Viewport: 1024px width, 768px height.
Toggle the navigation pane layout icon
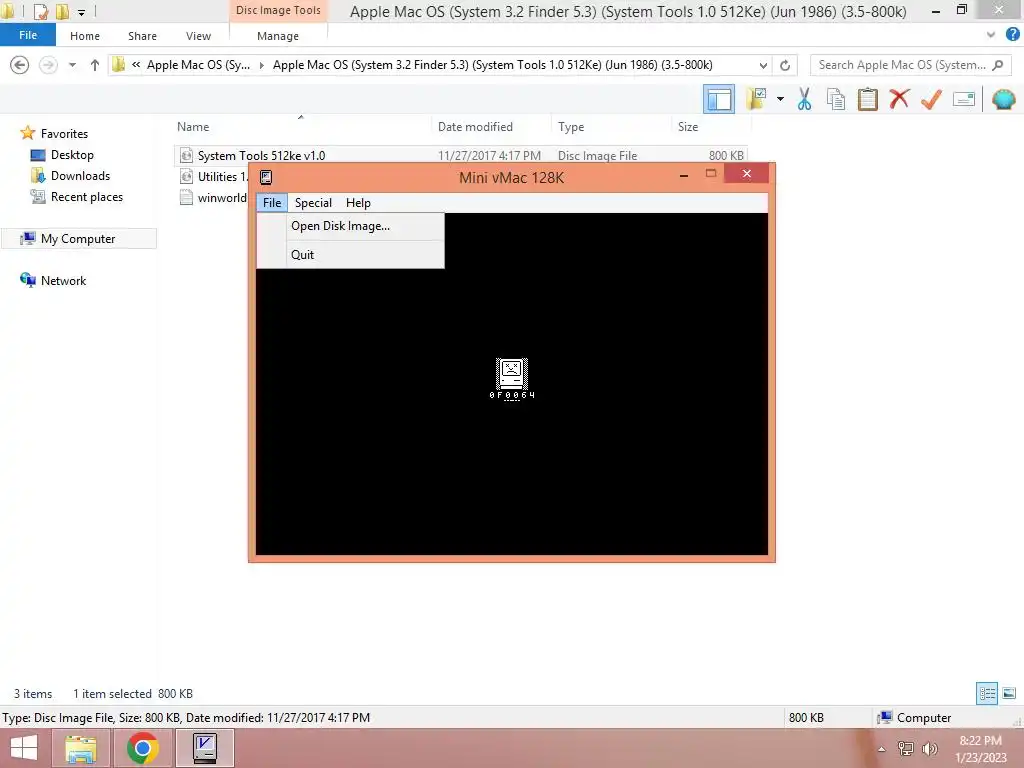pyautogui.click(x=718, y=100)
